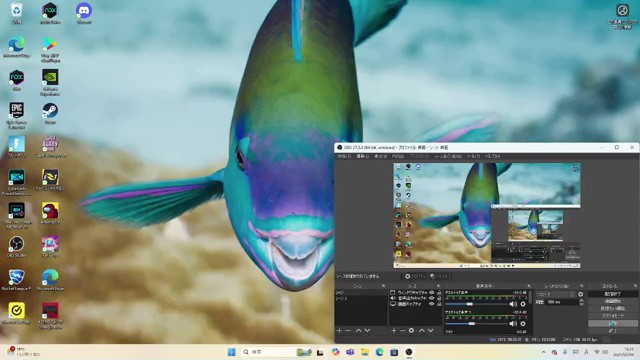Open the Edit menu in OBS
Screen dimensions: 640x360
pyautogui.click(x=362, y=156)
